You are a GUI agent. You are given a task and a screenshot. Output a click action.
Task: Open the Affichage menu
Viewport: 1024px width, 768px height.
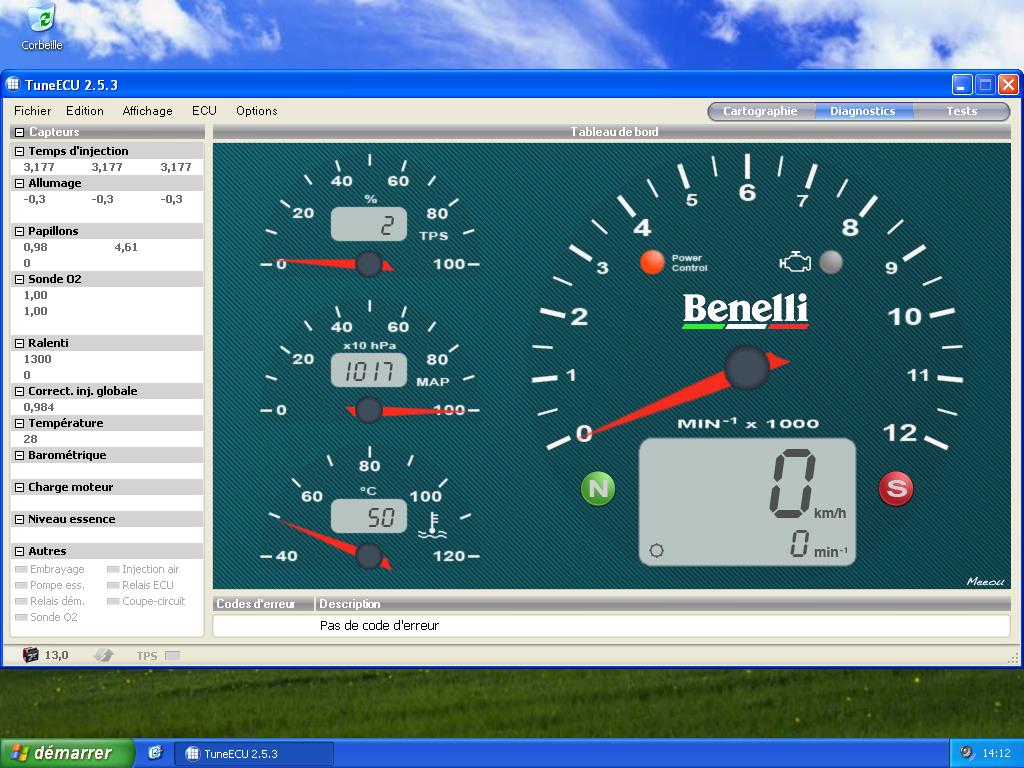(x=148, y=111)
